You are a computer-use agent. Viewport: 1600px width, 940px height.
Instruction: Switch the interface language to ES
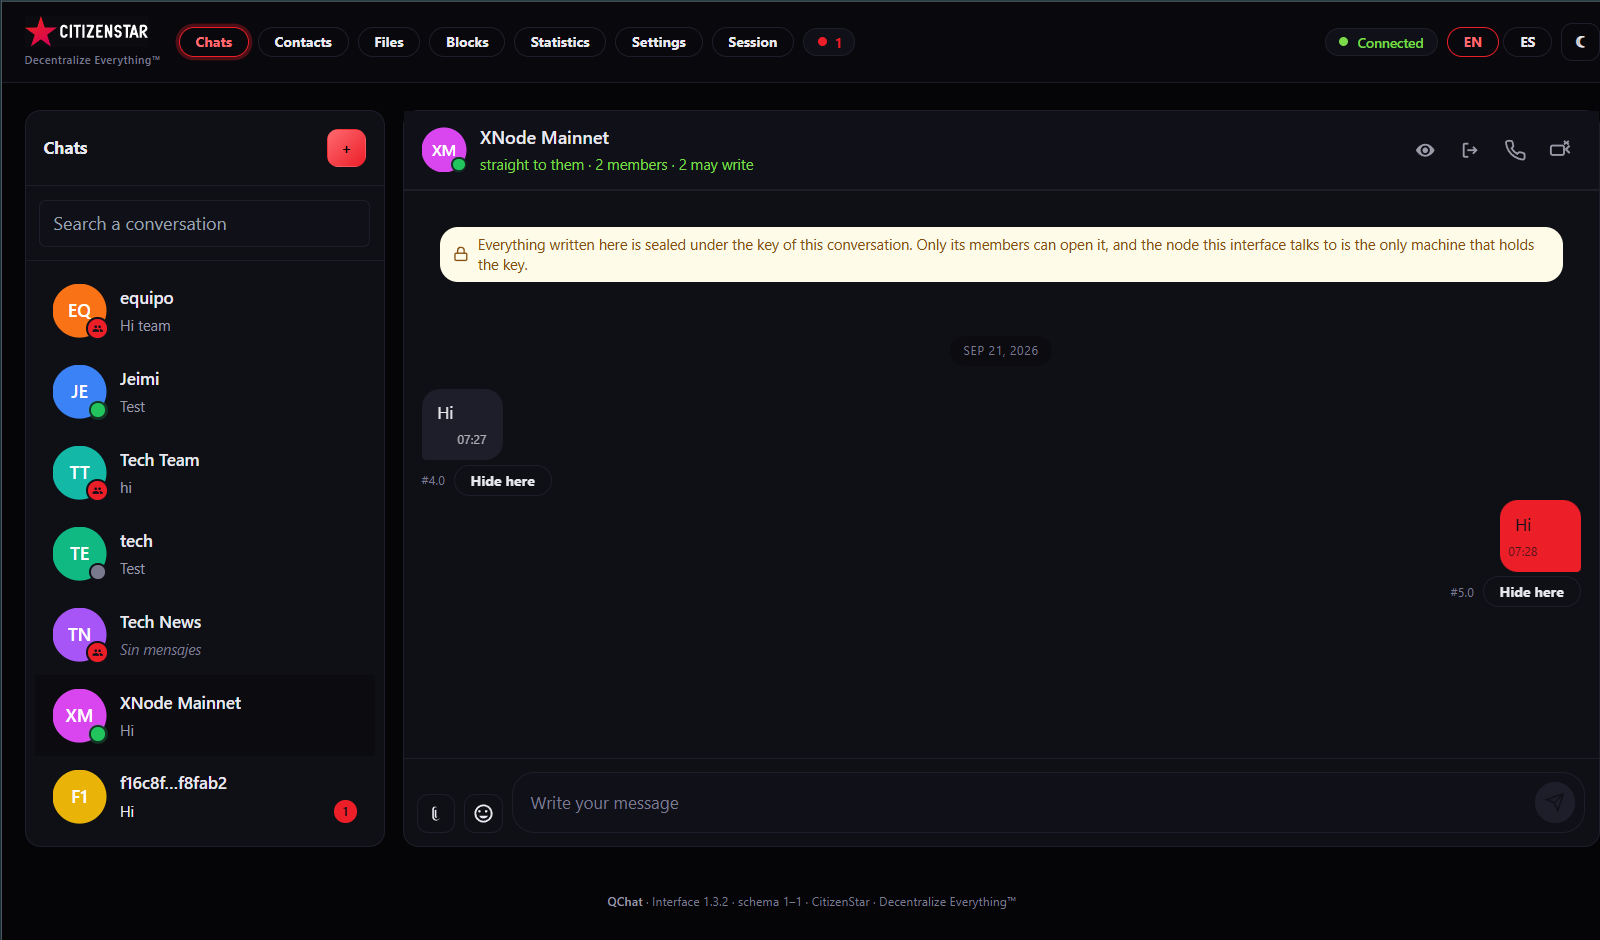tap(1527, 42)
